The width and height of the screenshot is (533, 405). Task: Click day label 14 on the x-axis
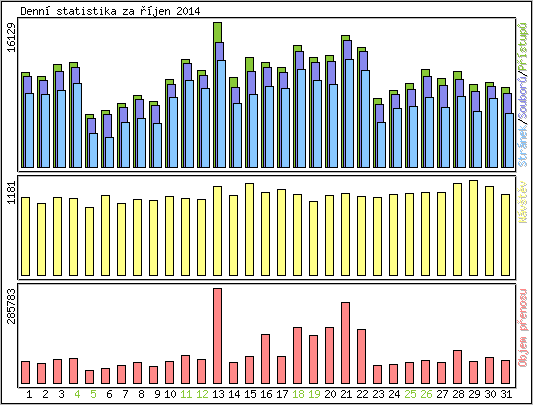(234, 394)
